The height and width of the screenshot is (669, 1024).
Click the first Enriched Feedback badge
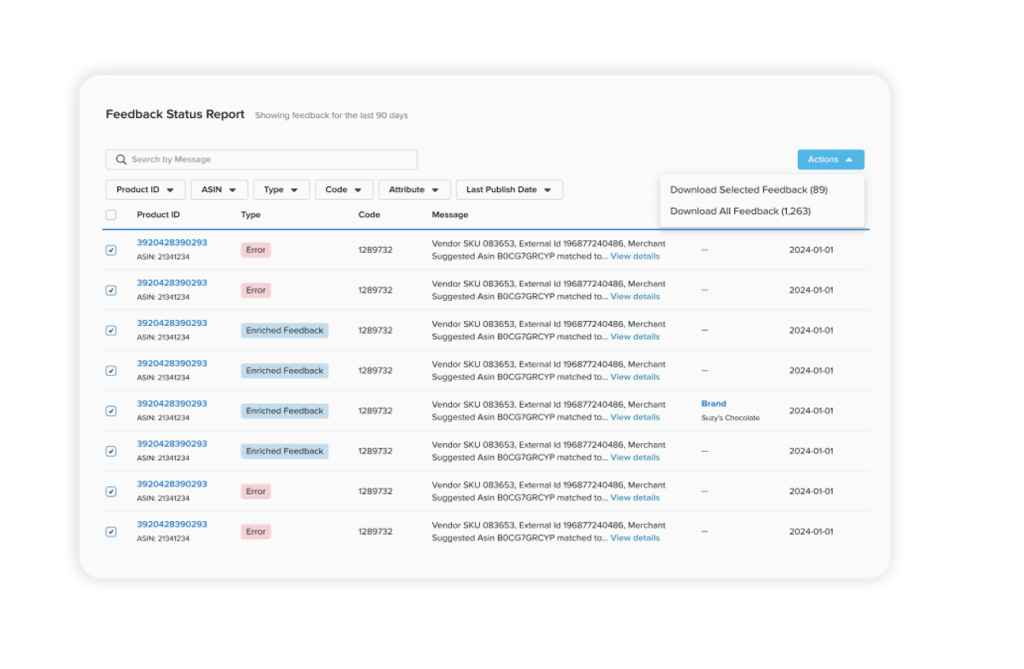(284, 331)
